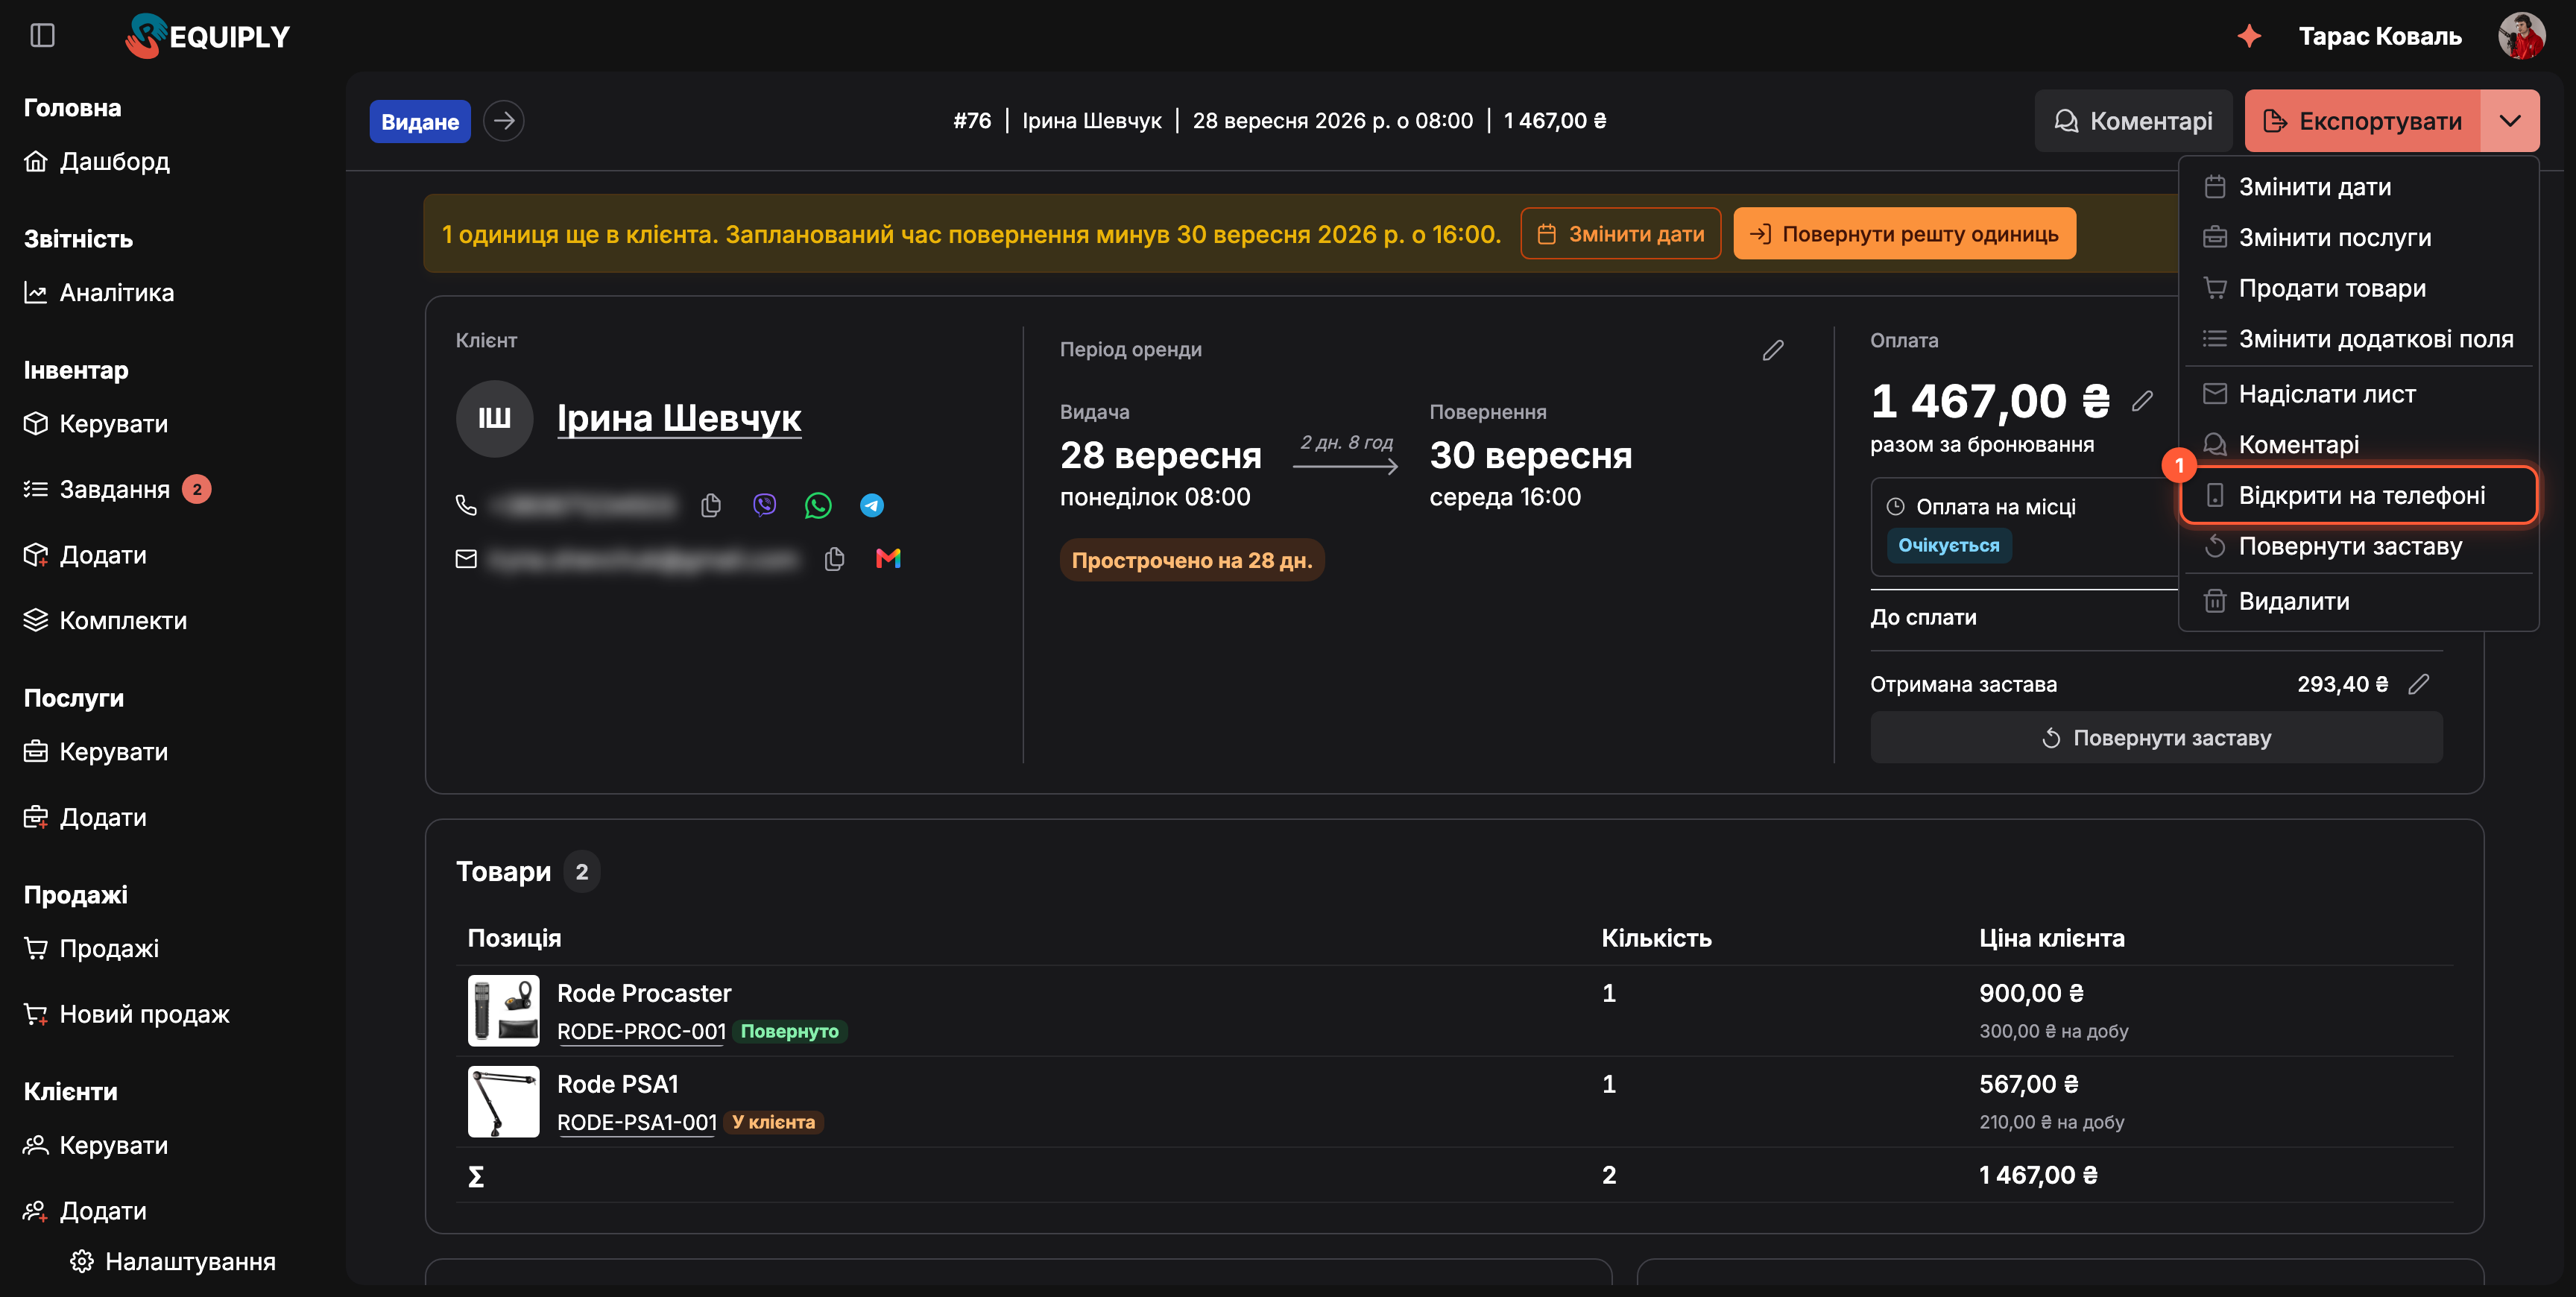Viewport: 2576px width, 1297px height.
Task: Open client link Ірина Шевчук
Action: tap(679, 418)
